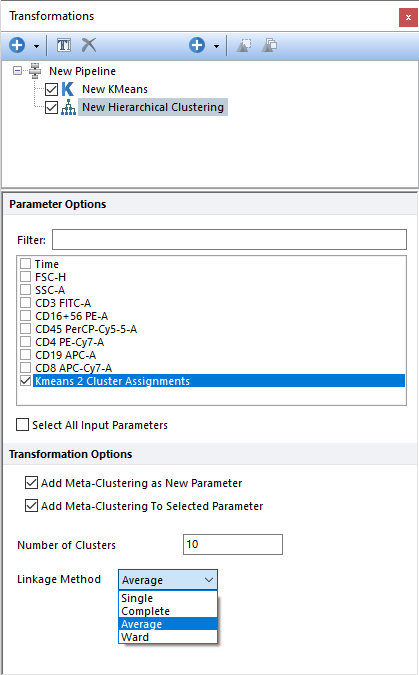Collapse the New Pipeline tree node
The height and width of the screenshot is (675, 419).
(x=17, y=70)
